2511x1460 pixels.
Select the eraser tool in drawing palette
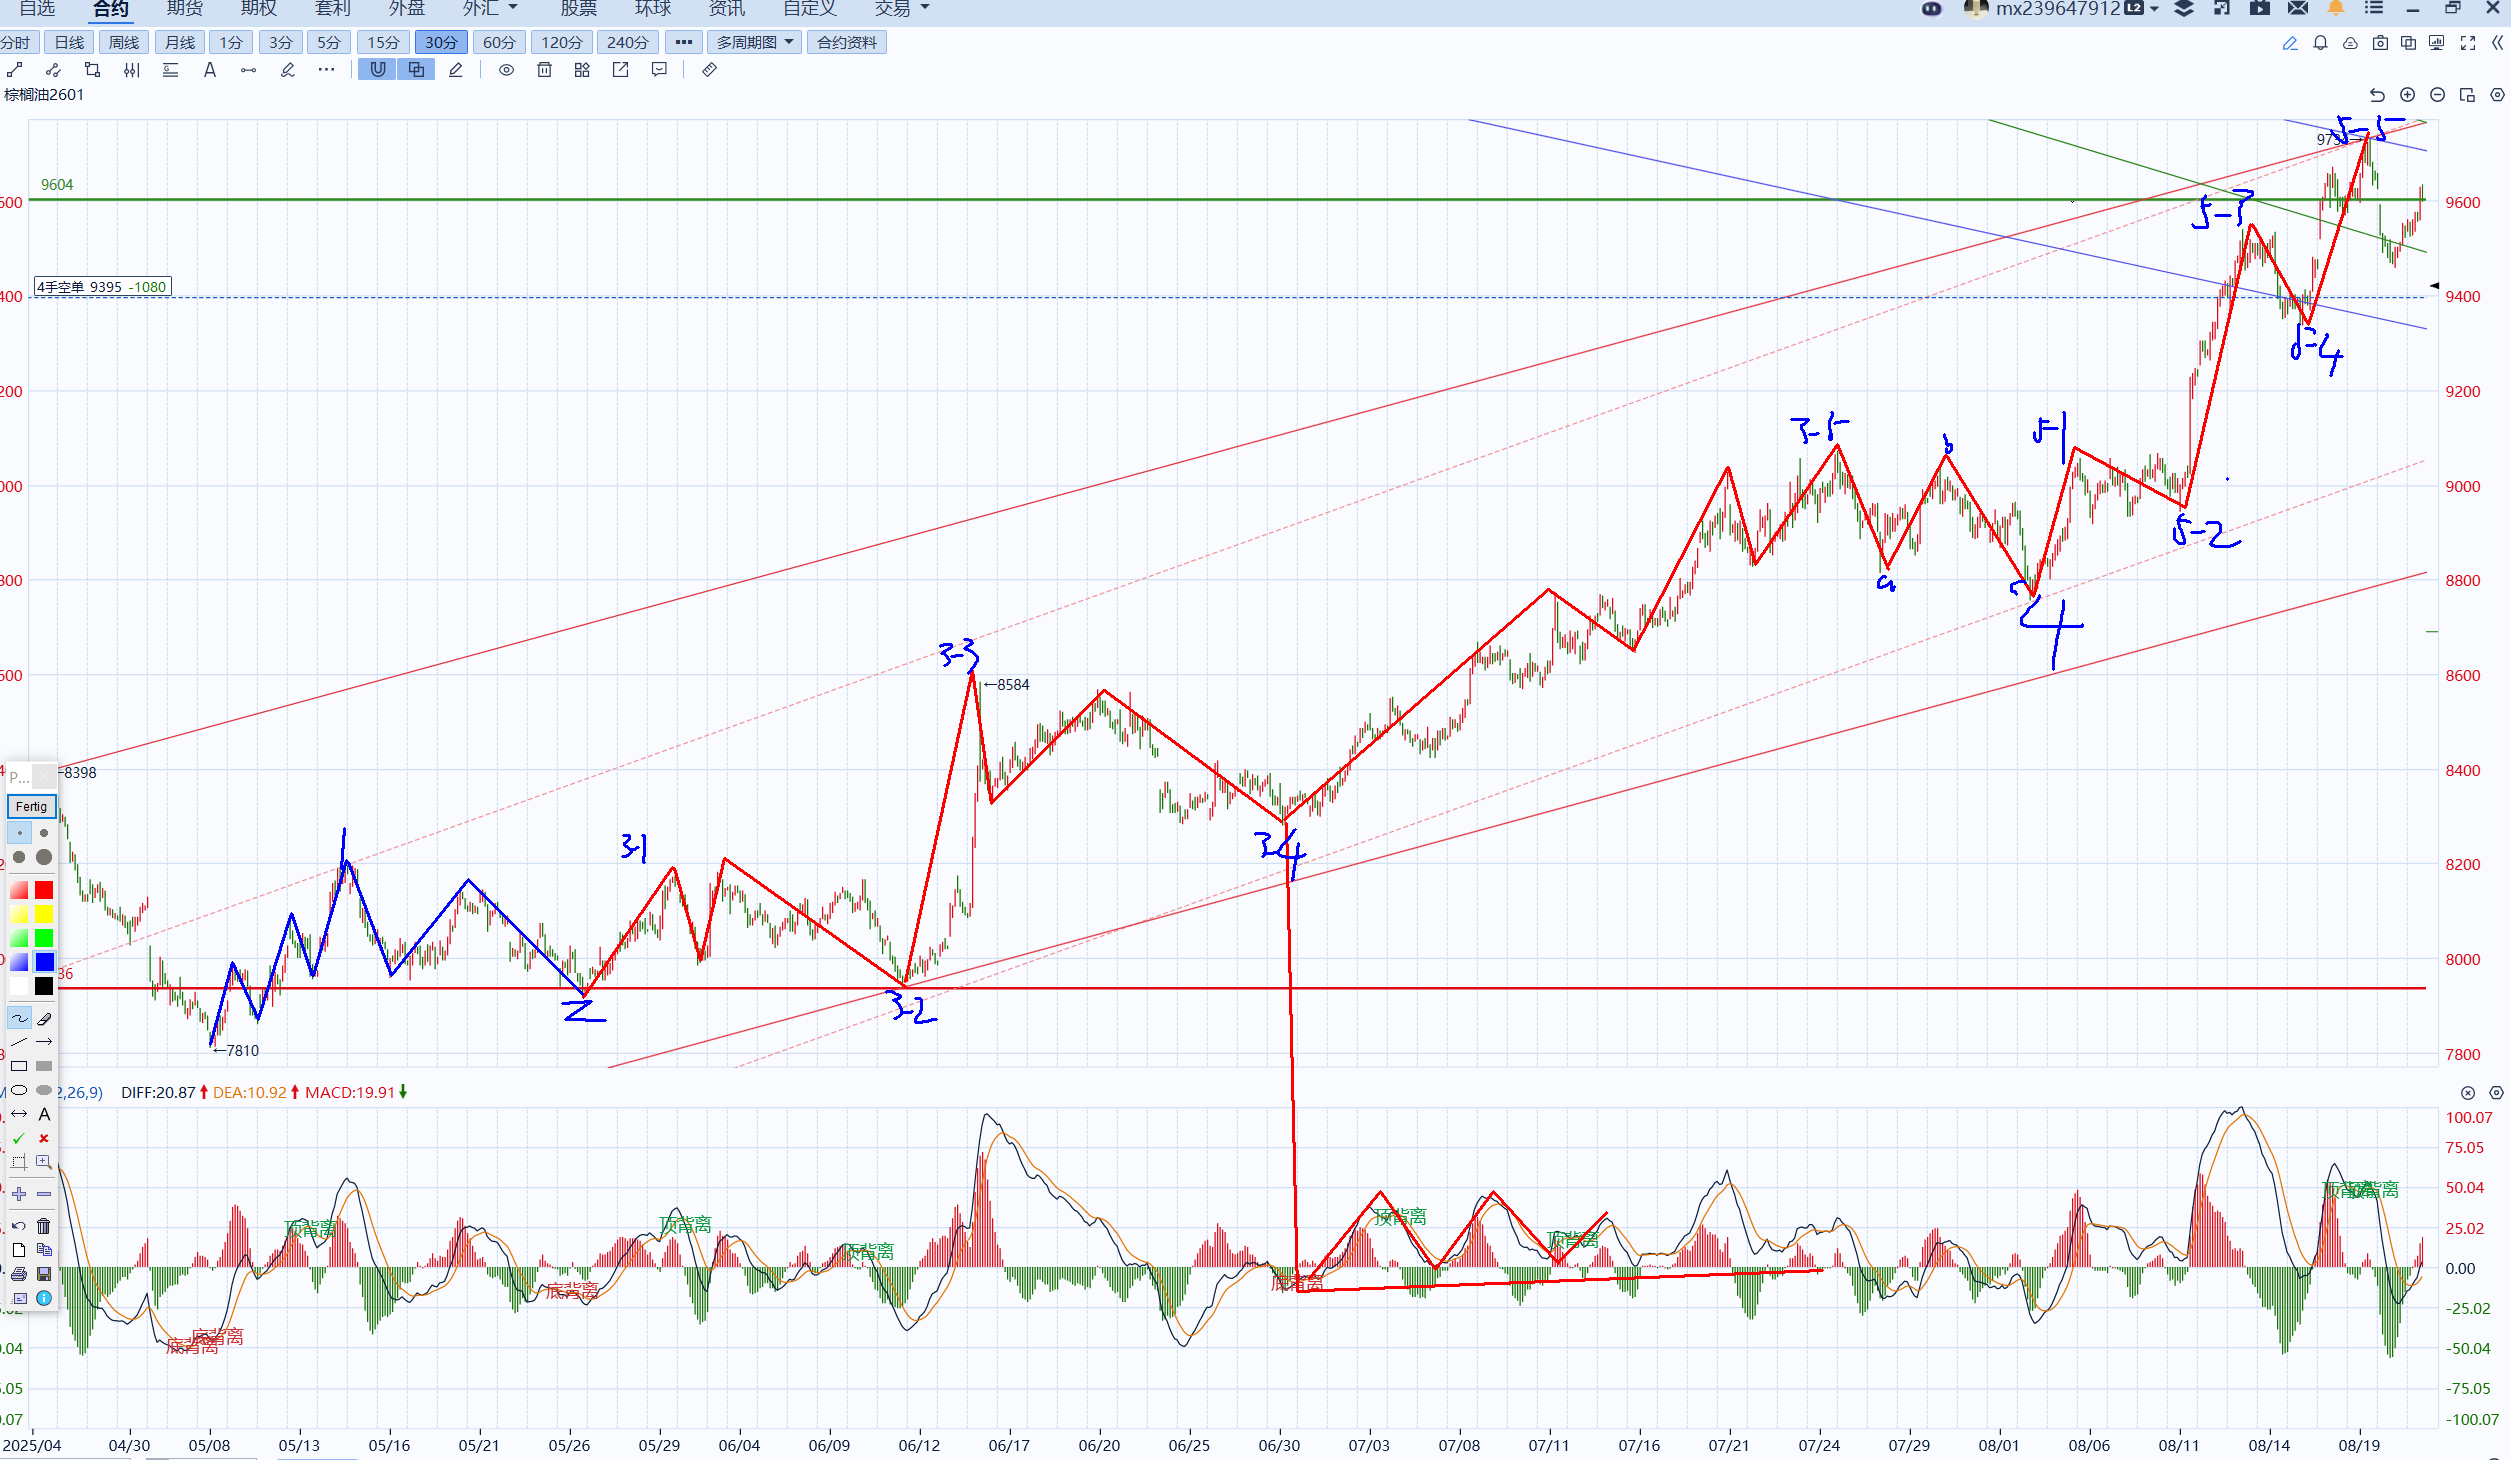[44, 1018]
